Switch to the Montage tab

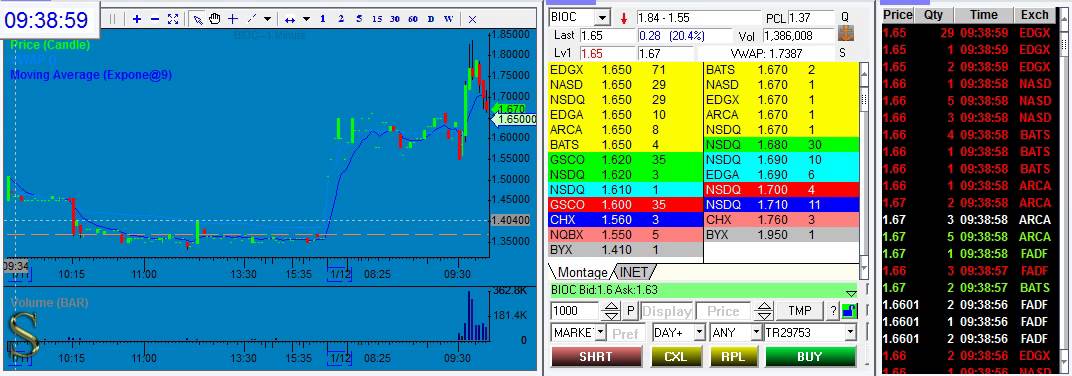point(582,272)
